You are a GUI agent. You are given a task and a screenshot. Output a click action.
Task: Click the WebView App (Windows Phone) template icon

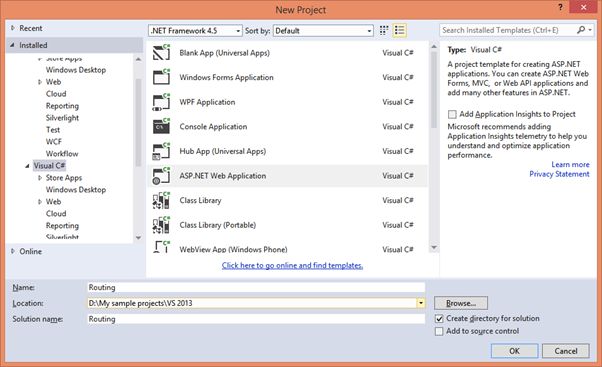(x=161, y=247)
